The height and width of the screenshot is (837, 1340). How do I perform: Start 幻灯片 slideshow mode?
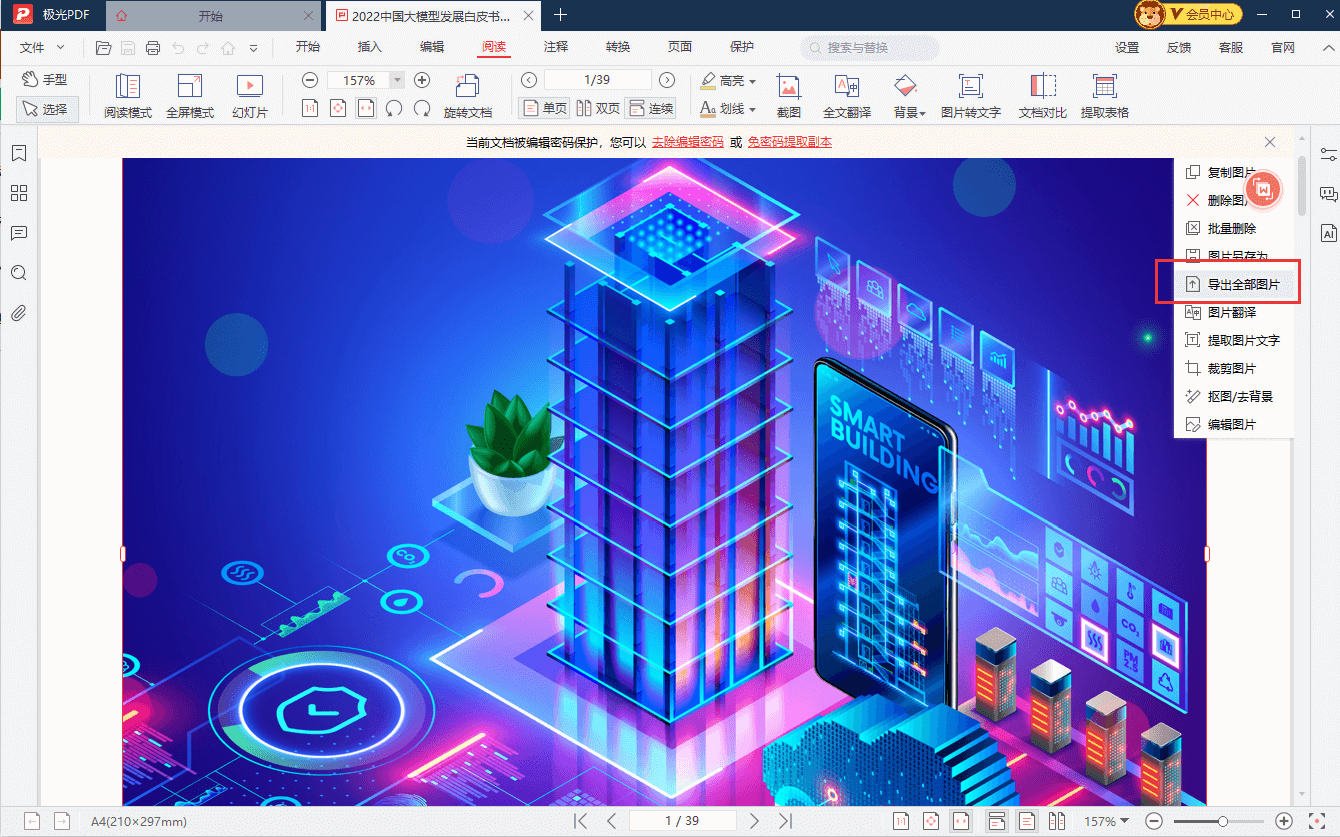click(x=249, y=96)
